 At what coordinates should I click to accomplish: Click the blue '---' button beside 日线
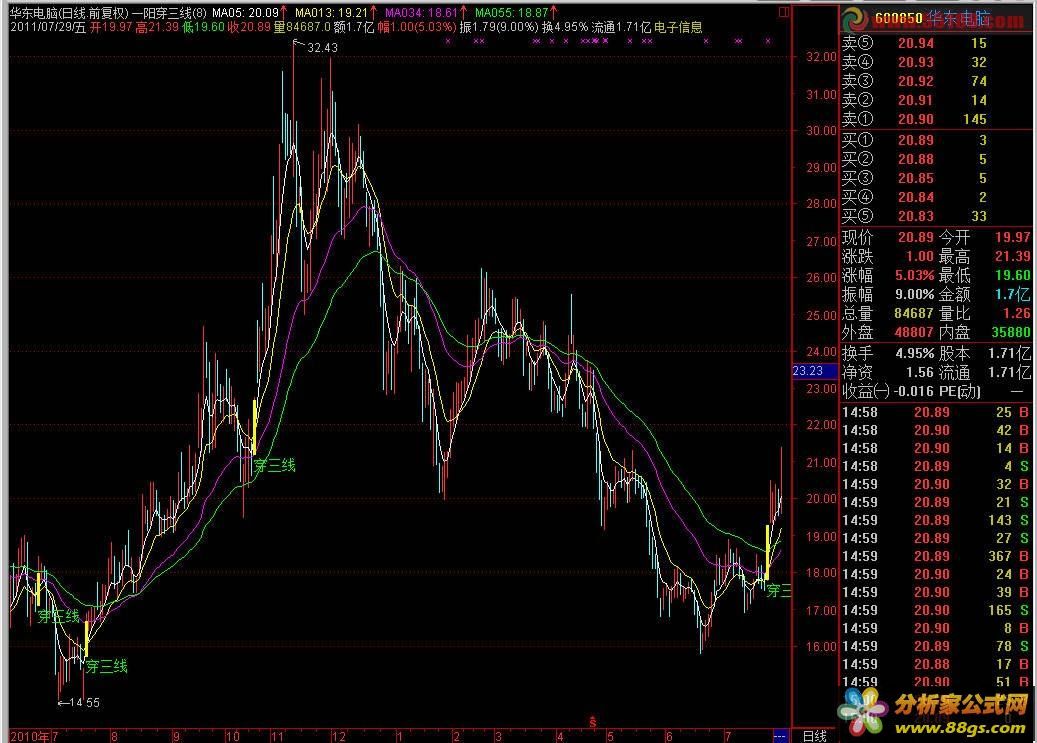point(780,736)
